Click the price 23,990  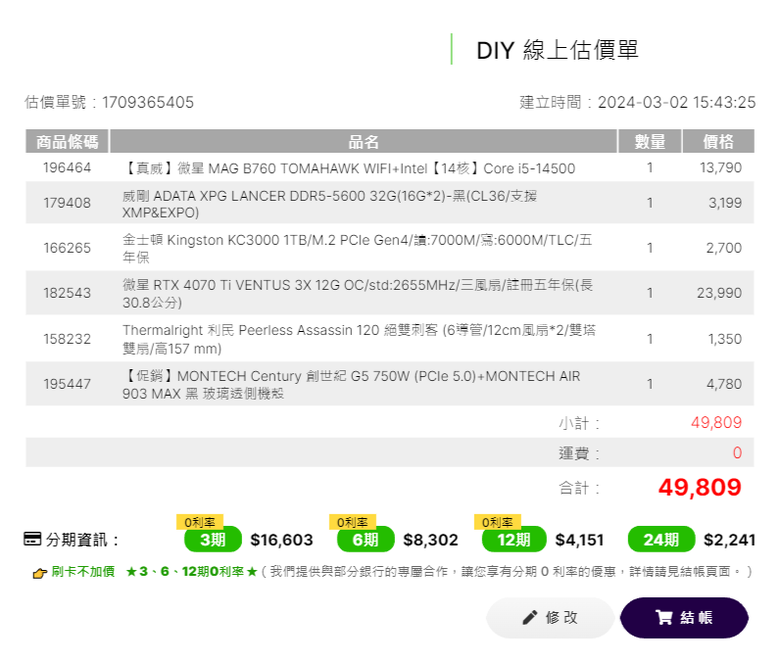coord(719,293)
